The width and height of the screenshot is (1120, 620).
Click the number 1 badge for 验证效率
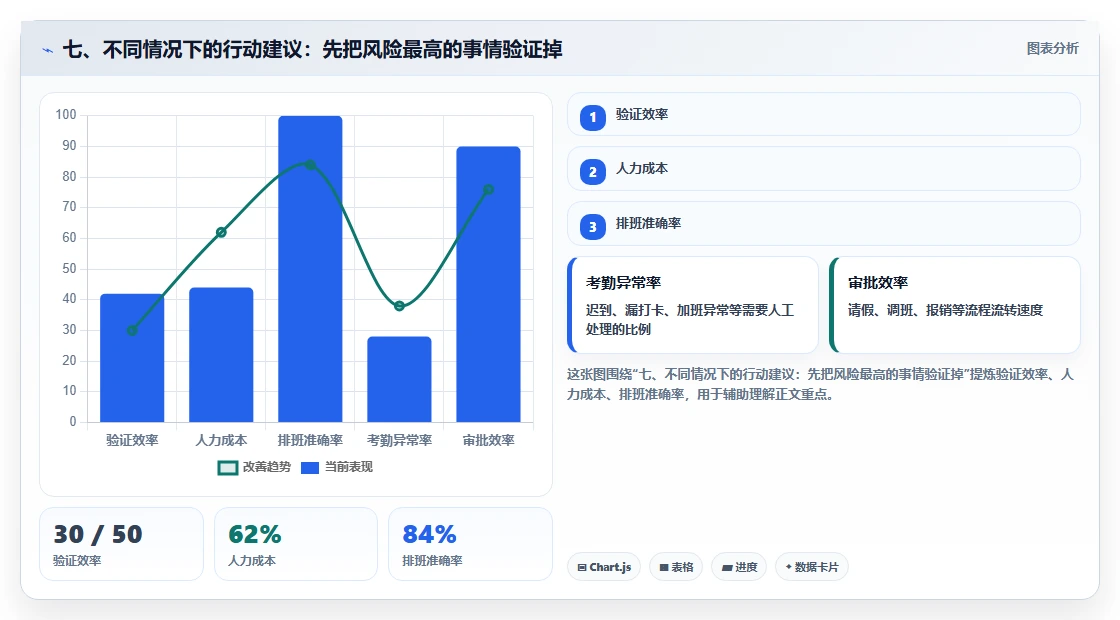click(593, 117)
